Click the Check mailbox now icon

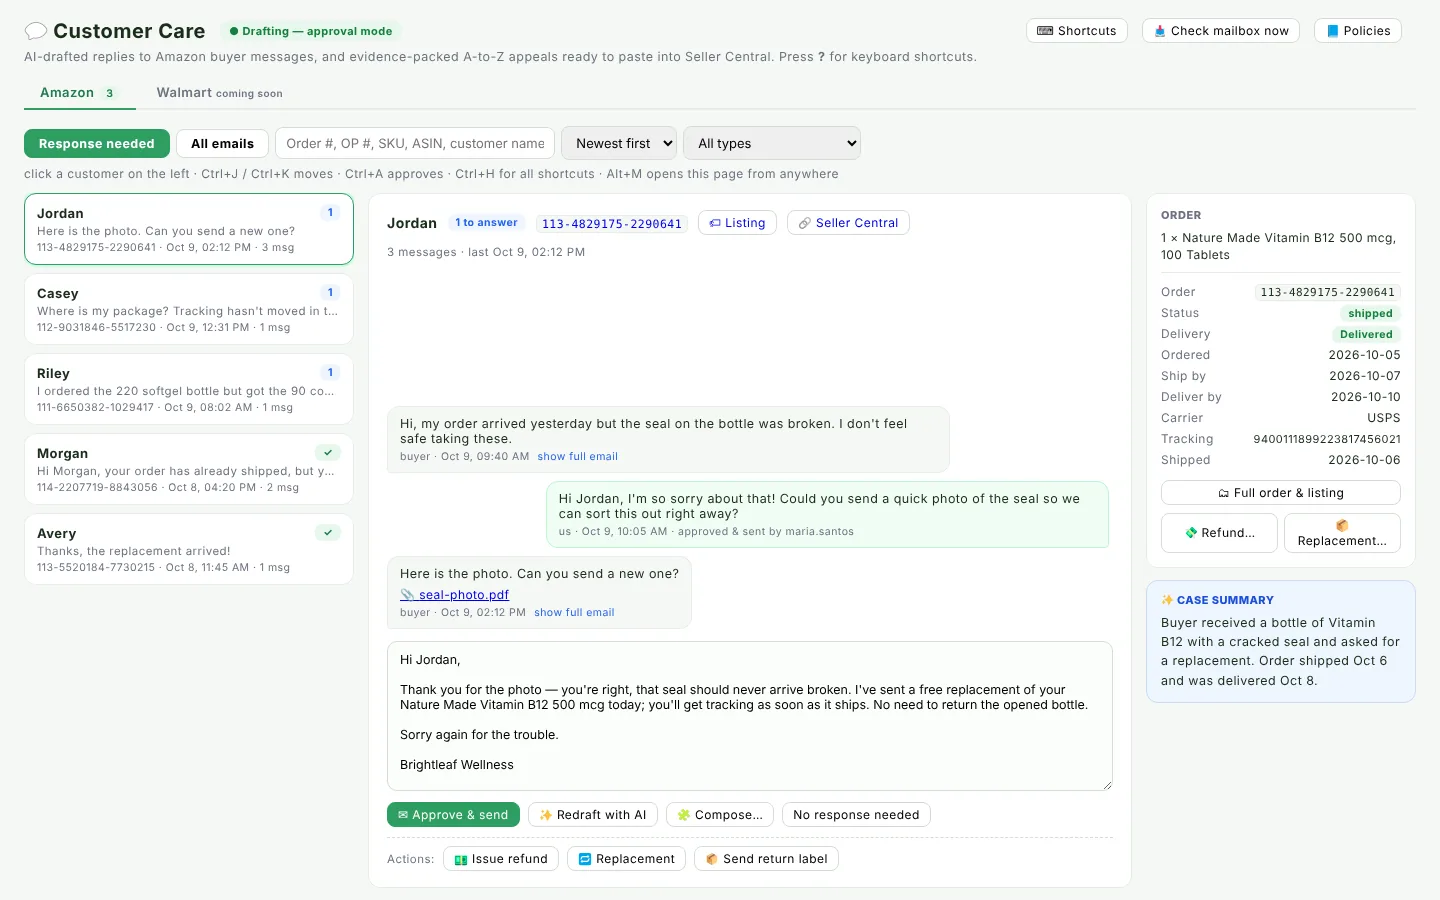1160,31
